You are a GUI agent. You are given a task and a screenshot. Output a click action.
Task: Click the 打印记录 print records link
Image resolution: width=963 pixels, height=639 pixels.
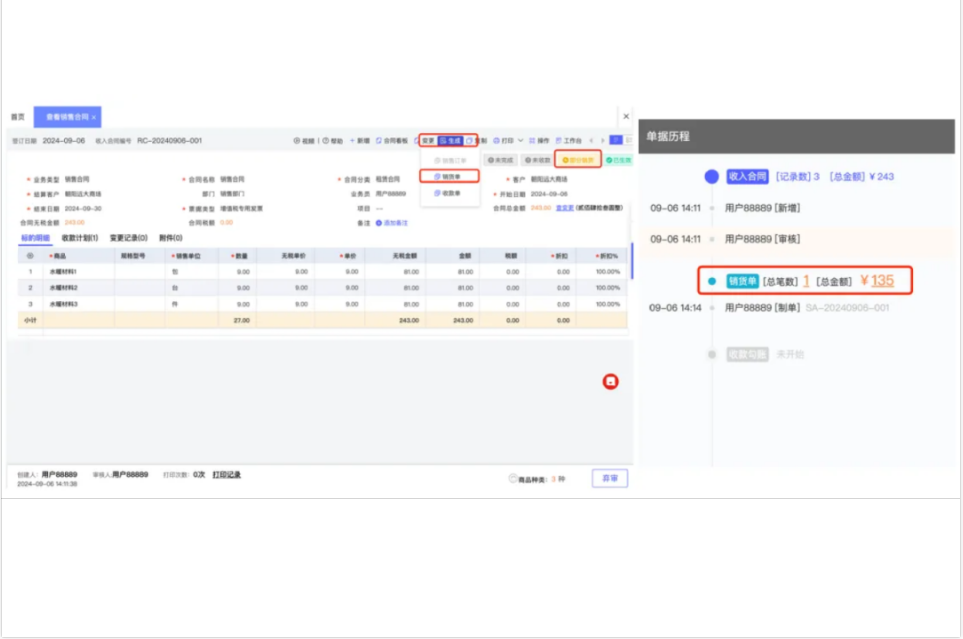[x=227, y=475]
